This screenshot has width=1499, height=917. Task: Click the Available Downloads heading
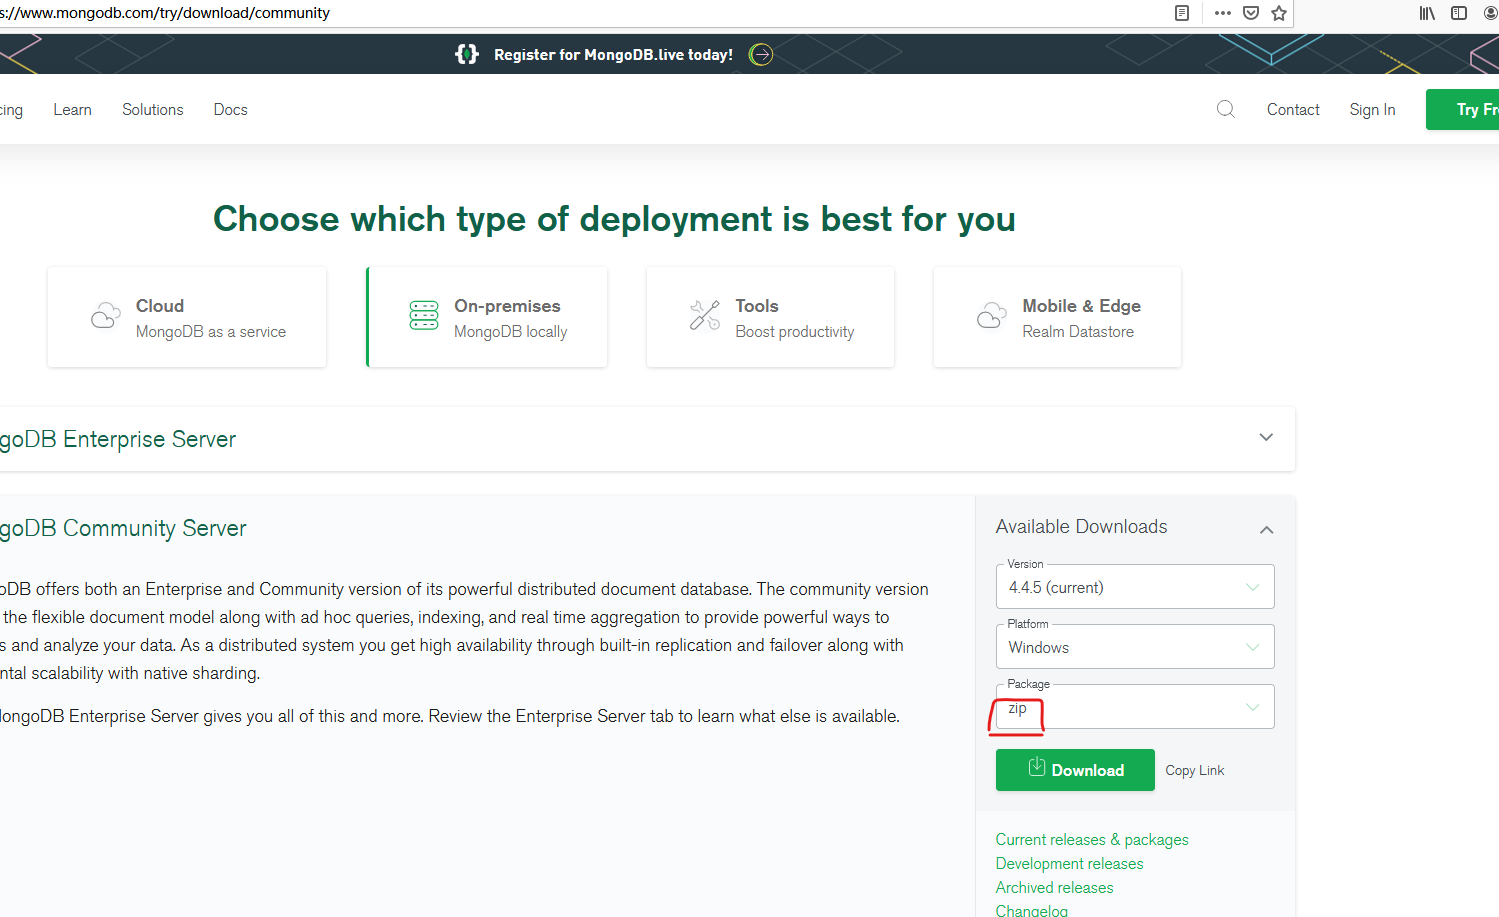point(1081,527)
